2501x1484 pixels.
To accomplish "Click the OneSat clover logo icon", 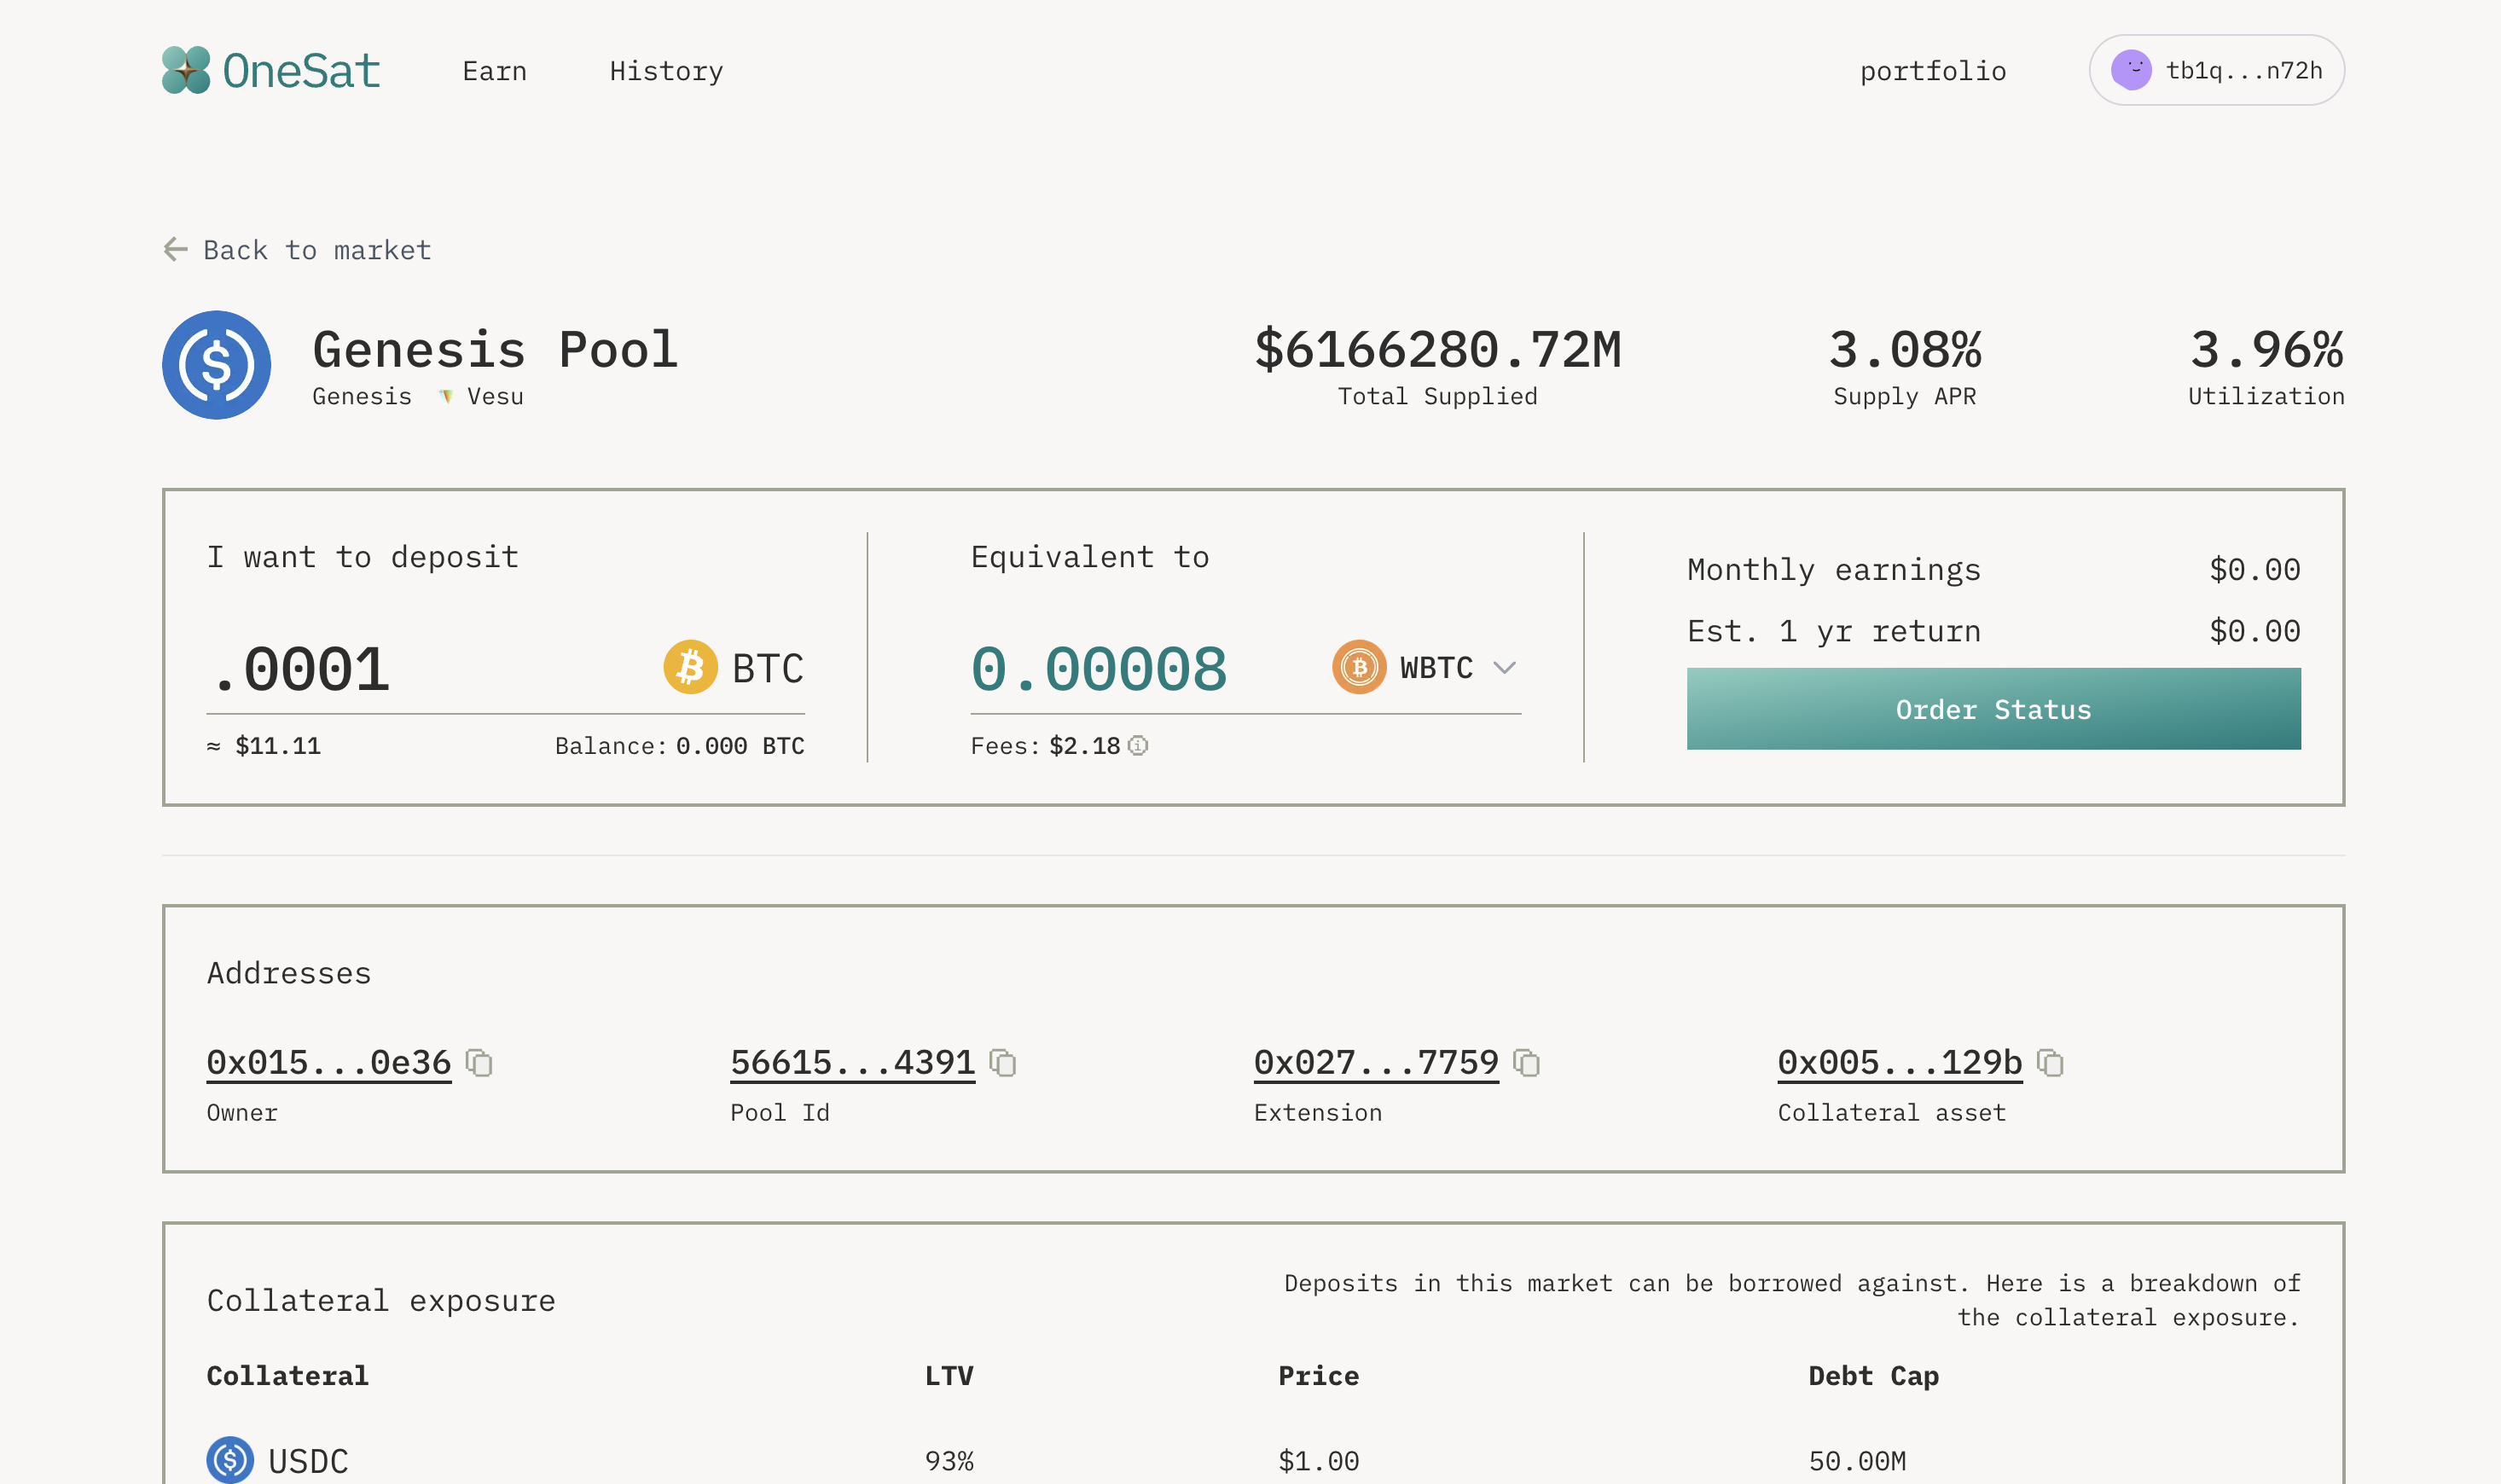I will tap(186, 70).
